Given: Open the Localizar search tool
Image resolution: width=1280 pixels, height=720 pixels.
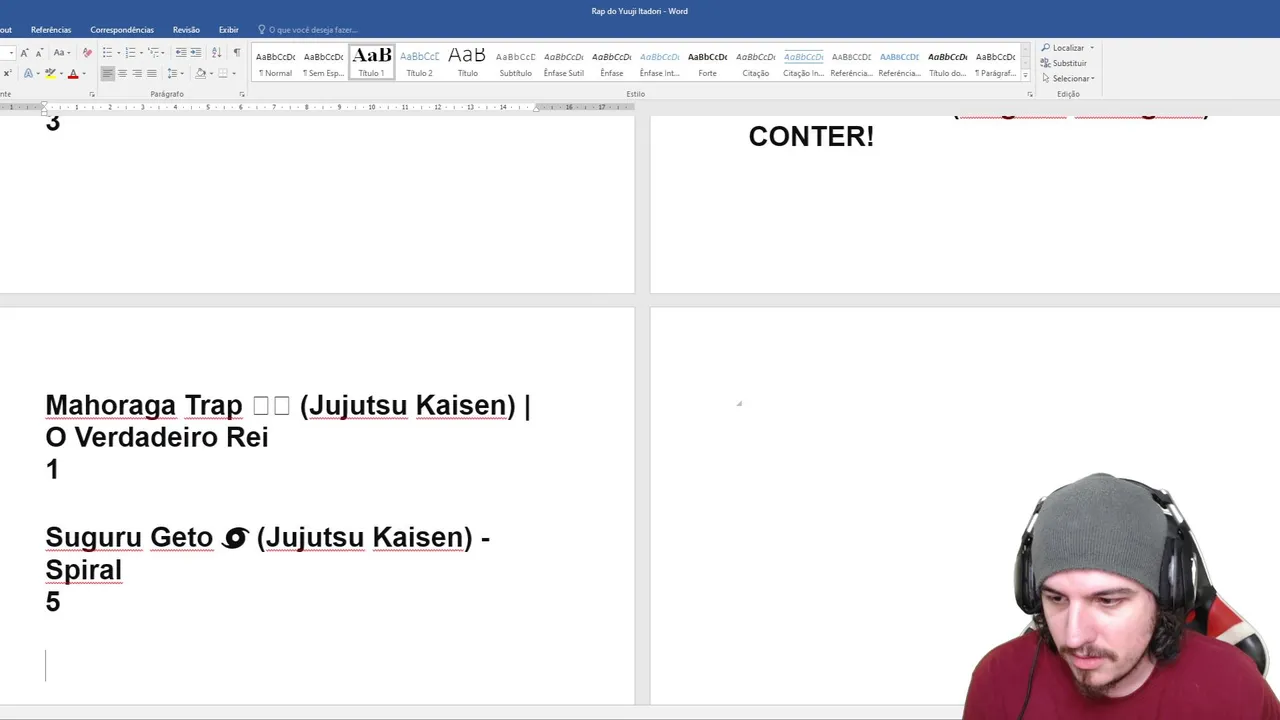Looking at the screenshot, I should [1063, 48].
